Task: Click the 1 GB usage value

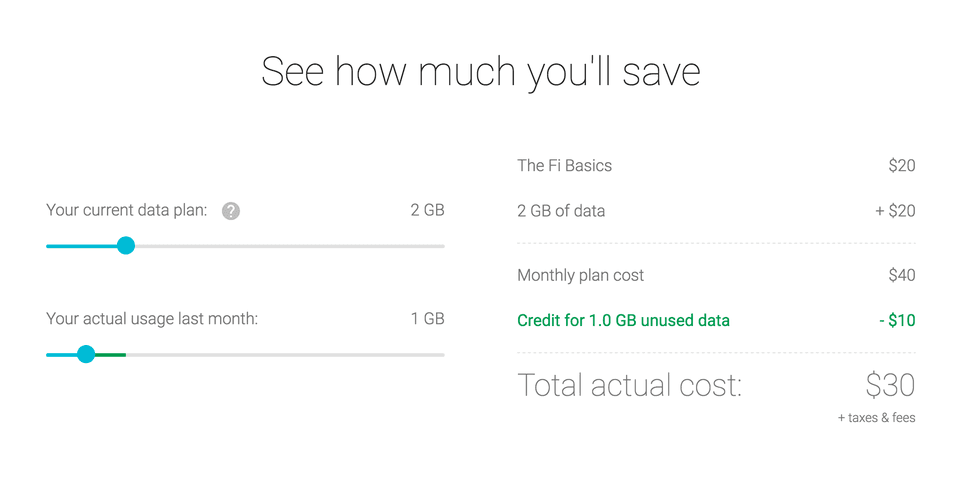Action: [x=427, y=319]
